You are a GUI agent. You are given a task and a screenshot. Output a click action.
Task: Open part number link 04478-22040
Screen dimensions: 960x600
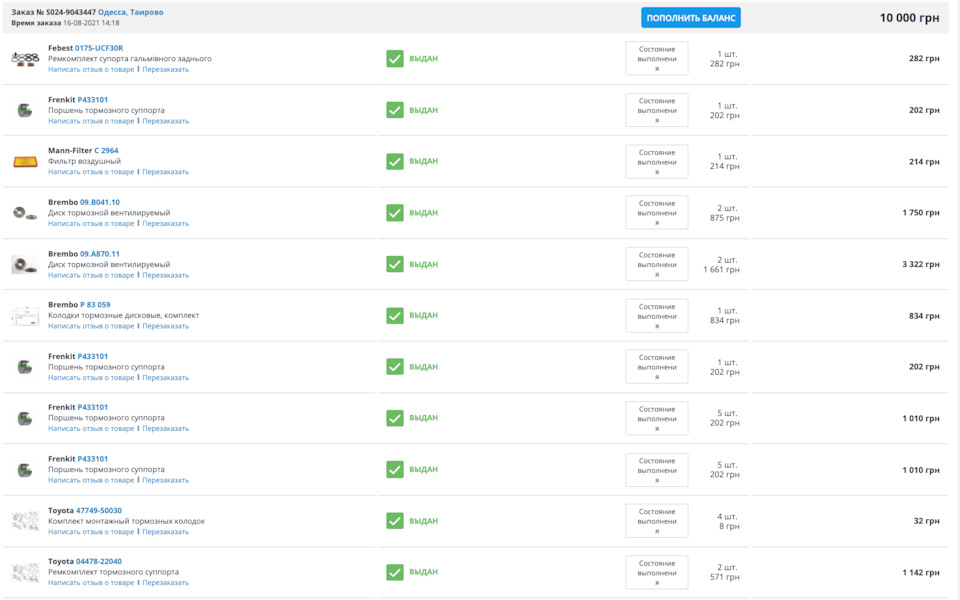pos(99,561)
